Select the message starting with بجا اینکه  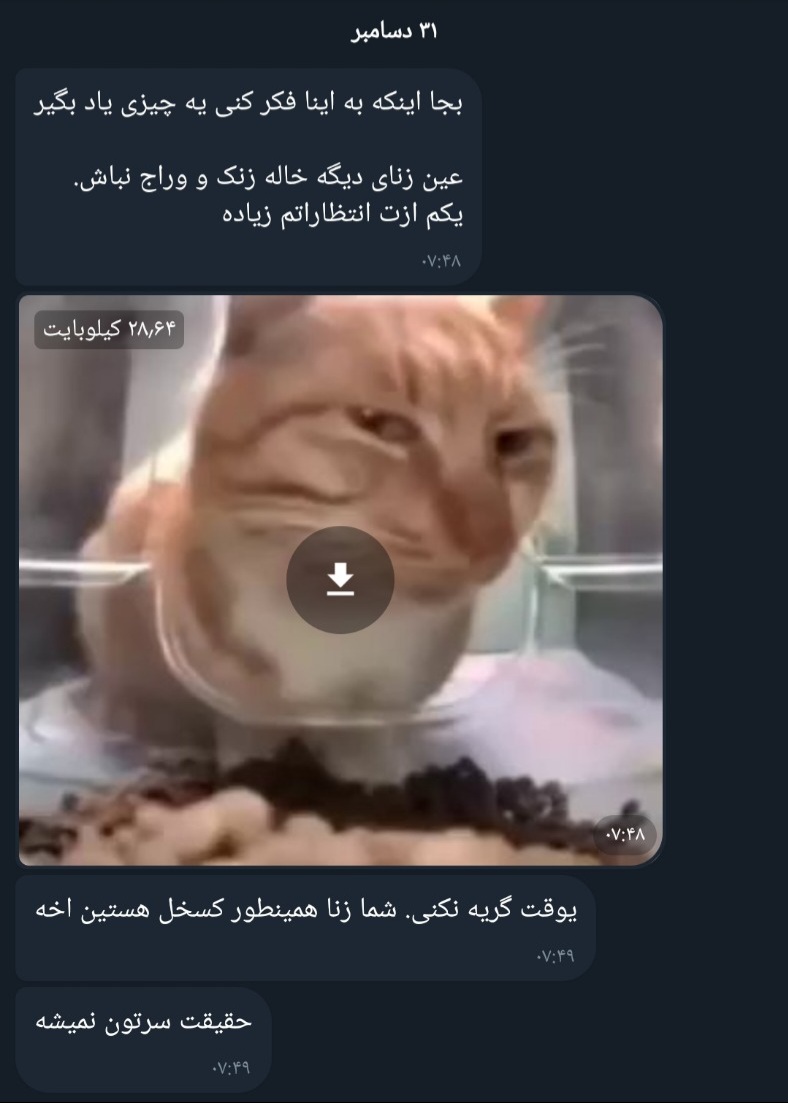click(248, 177)
